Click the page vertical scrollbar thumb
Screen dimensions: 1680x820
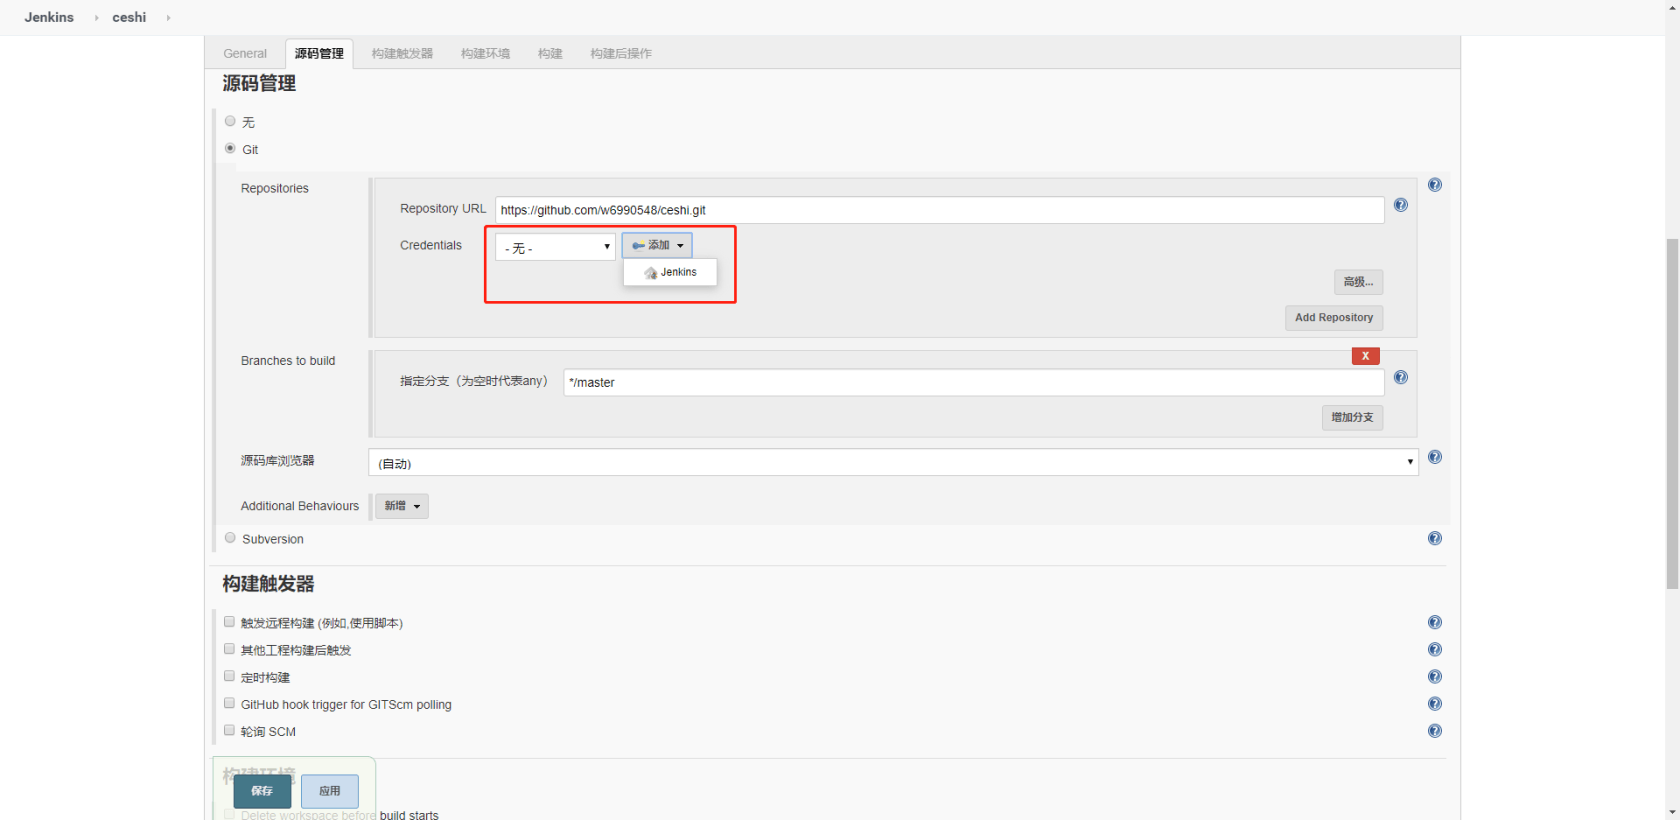(x=1672, y=414)
